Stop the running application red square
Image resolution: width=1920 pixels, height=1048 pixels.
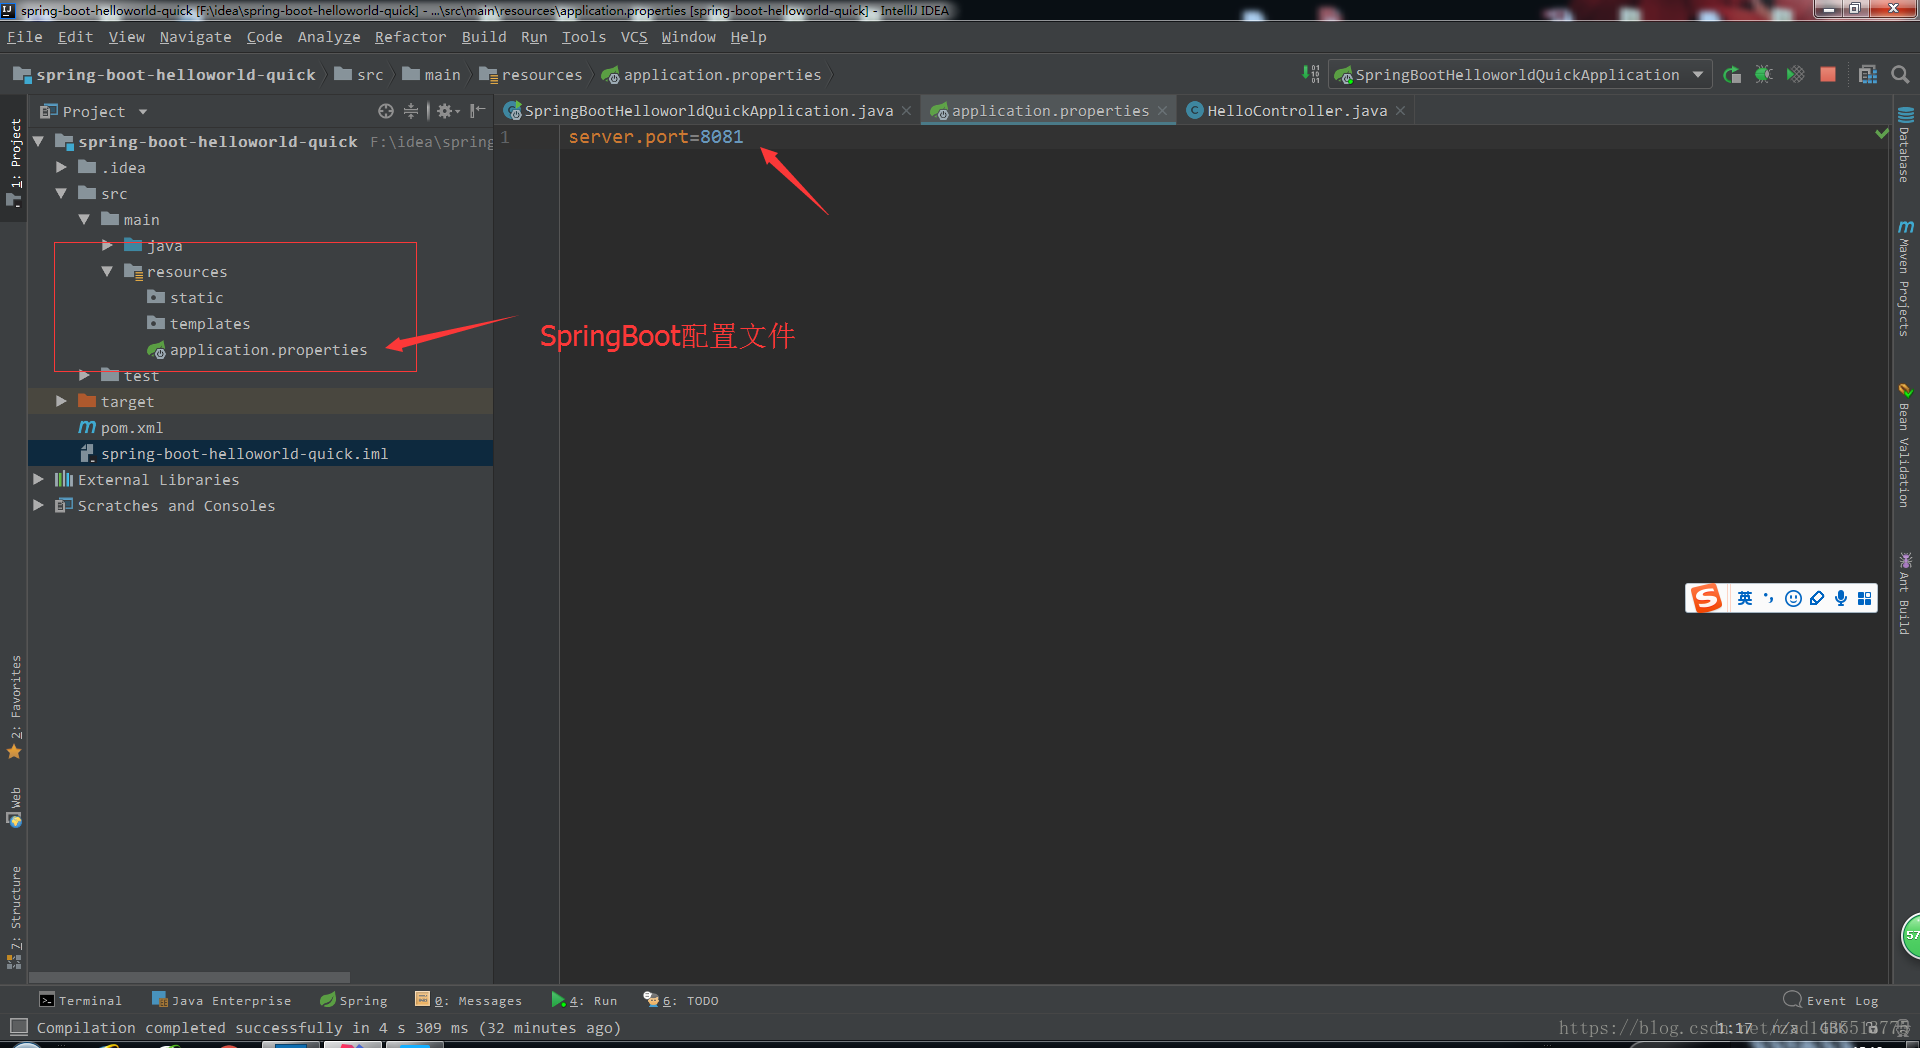(x=1828, y=75)
